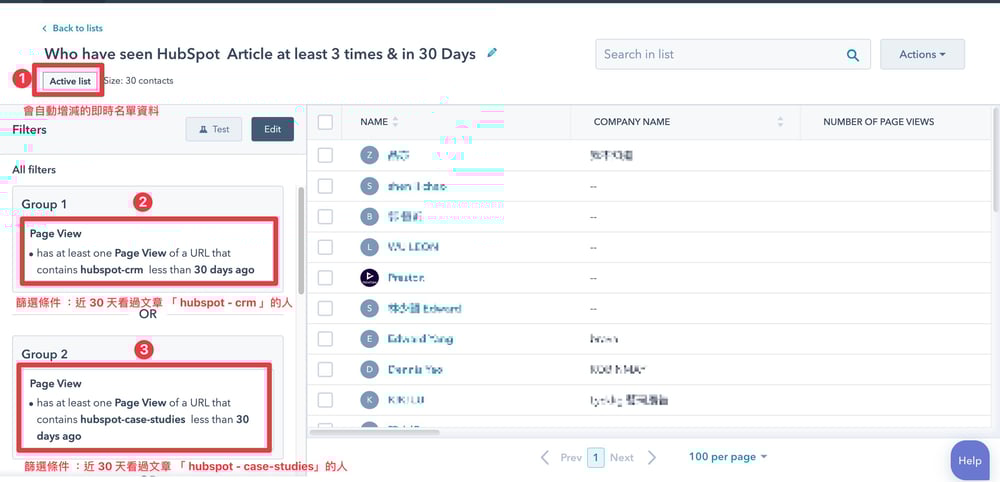Click the back chevron before Back to lists
The image size is (1000, 482).
tap(44, 28)
